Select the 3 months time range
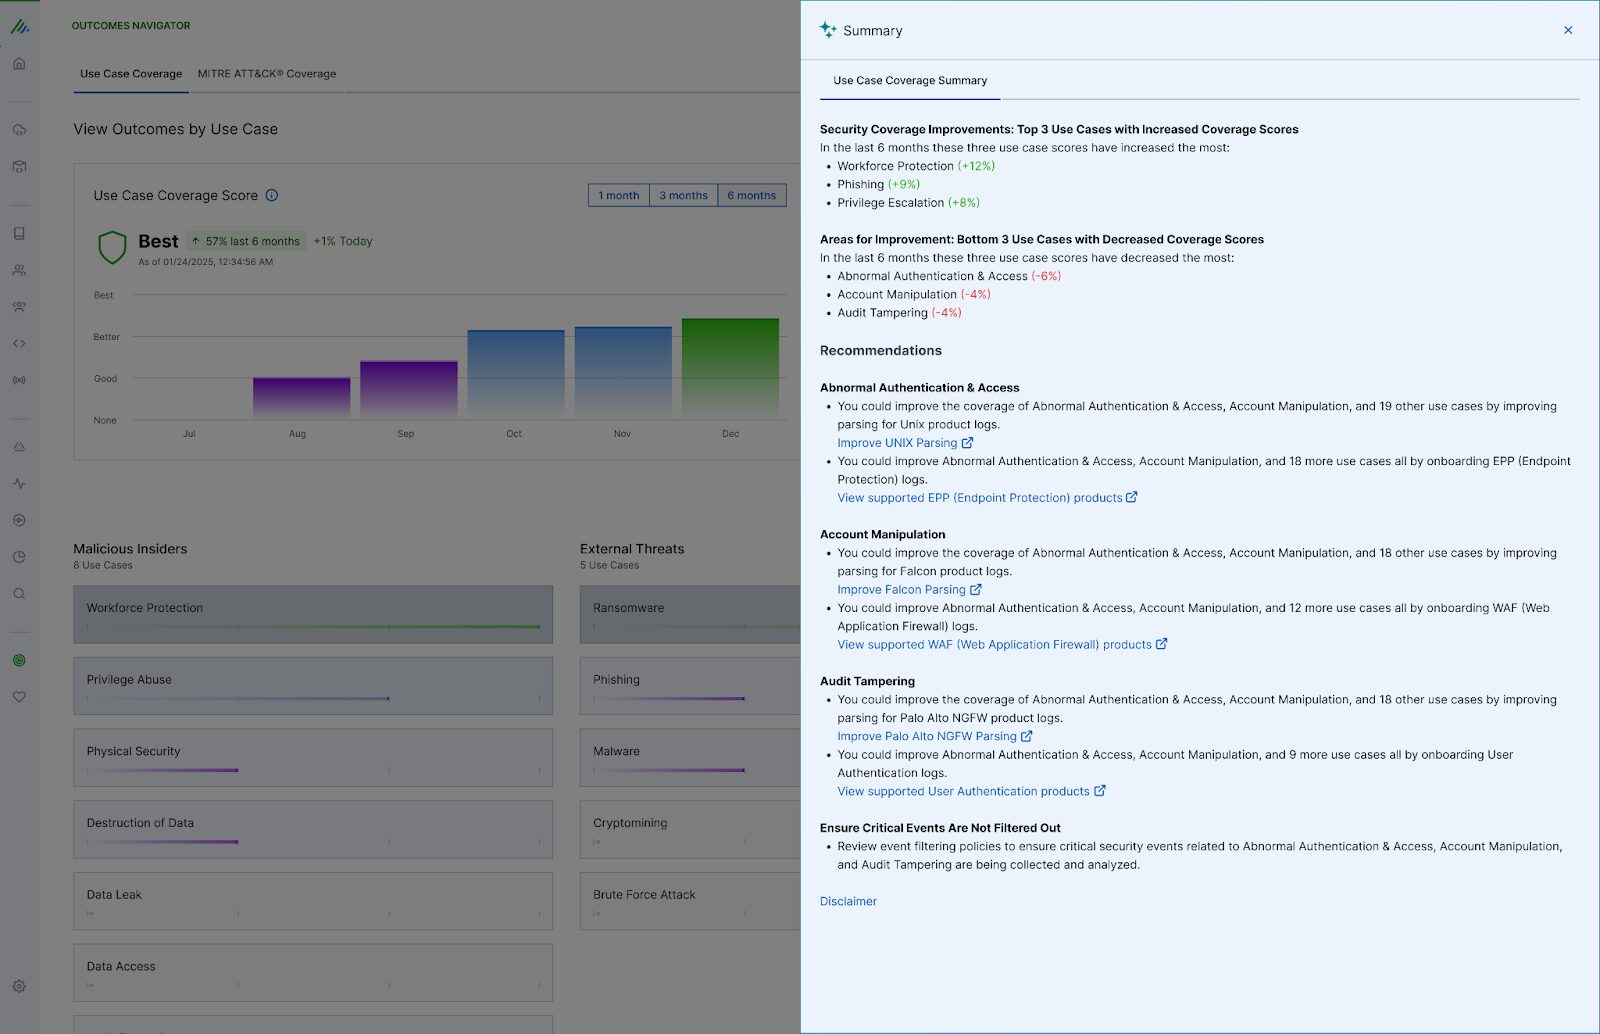The height and width of the screenshot is (1034, 1600). [683, 196]
